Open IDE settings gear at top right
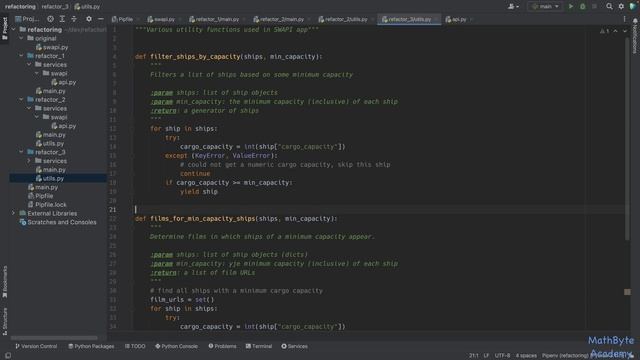Viewport: 640px width, 360px height. tap(621, 7)
